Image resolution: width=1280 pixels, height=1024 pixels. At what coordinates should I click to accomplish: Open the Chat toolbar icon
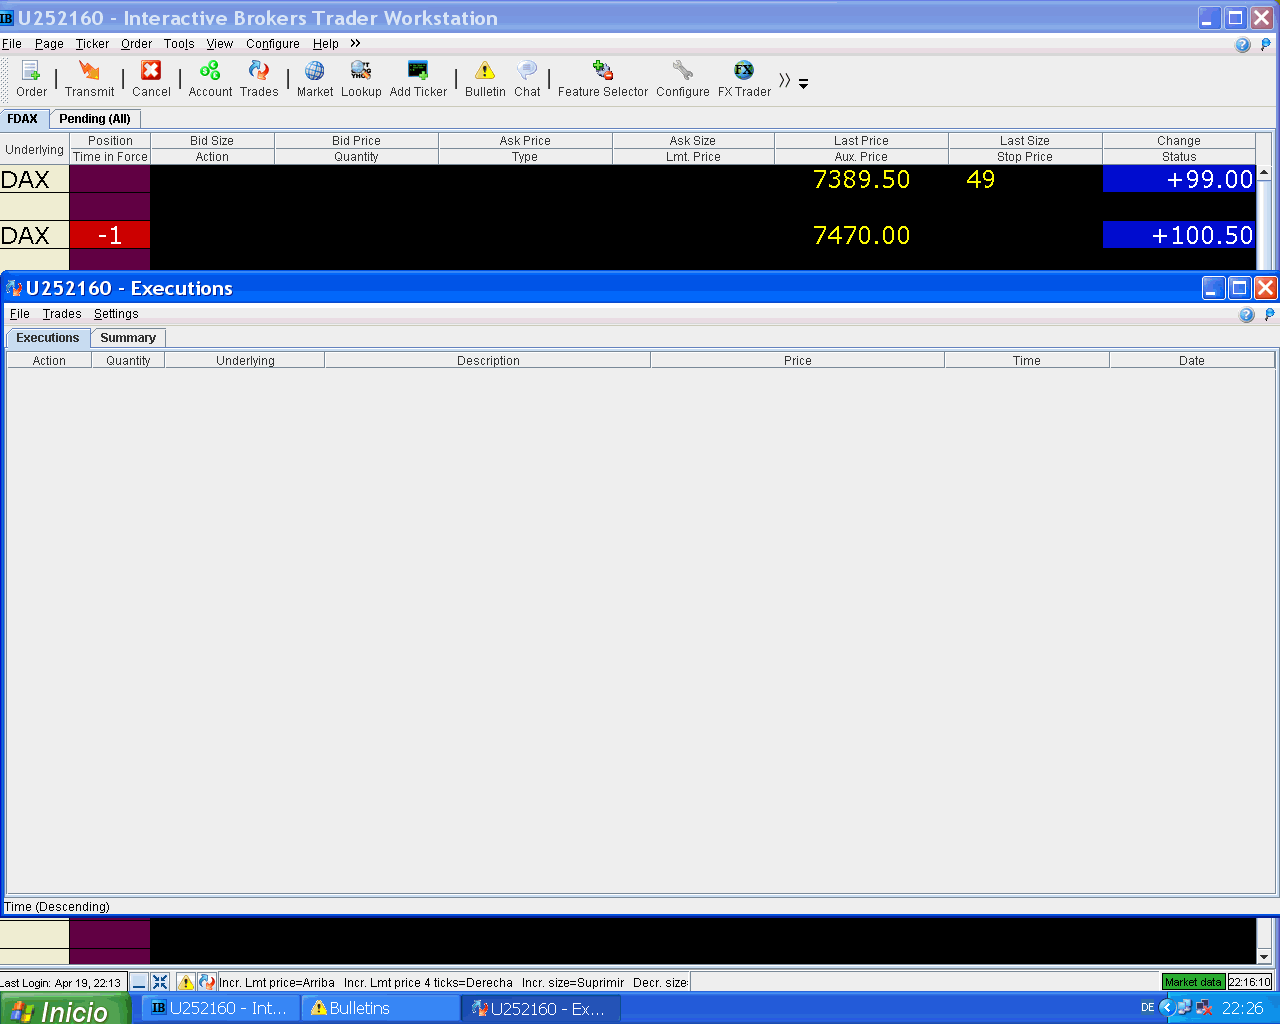tap(527, 78)
